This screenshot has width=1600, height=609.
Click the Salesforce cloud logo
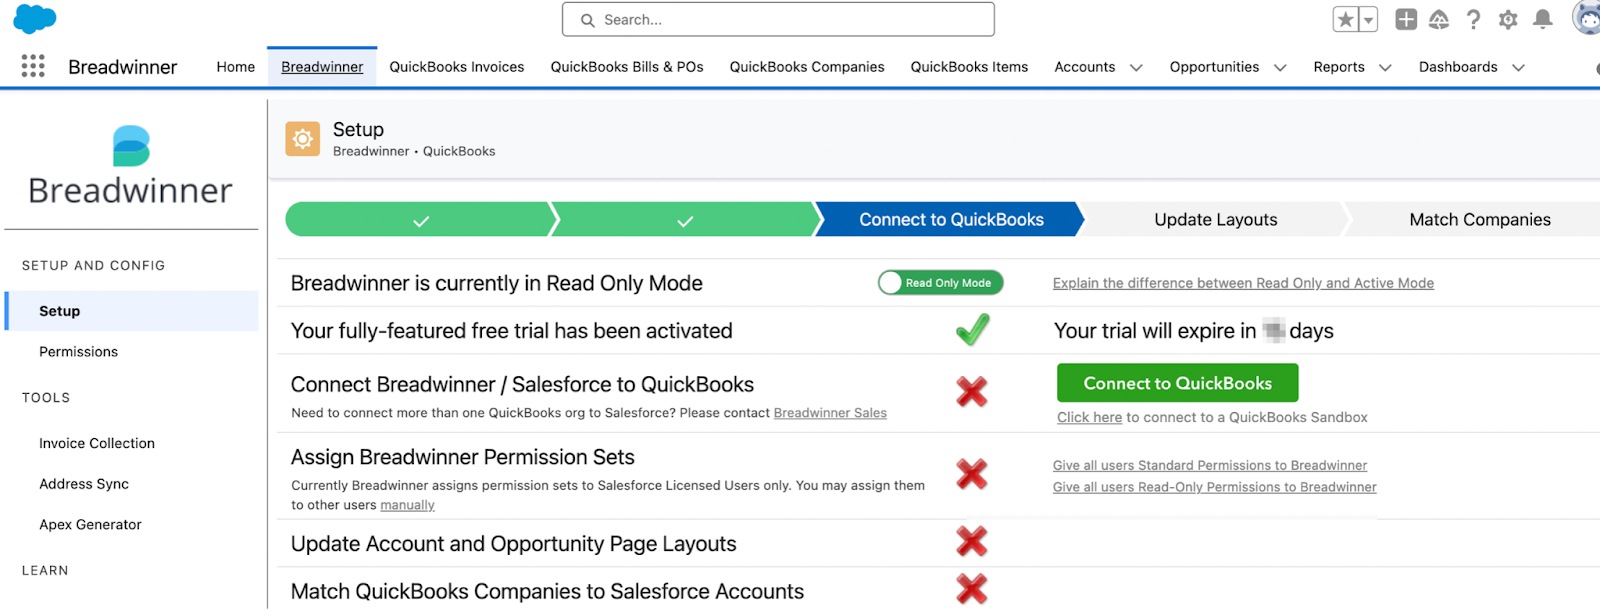pyautogui.click(x=35, y=19)
